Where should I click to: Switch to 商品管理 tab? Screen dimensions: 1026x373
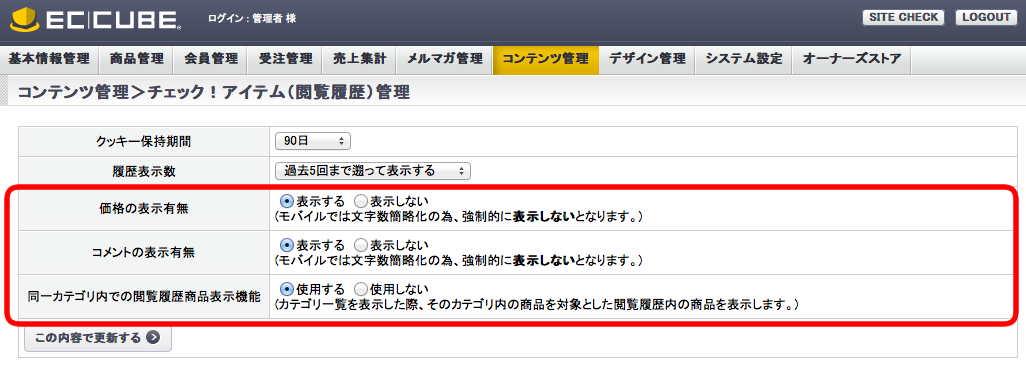(136, 60)
